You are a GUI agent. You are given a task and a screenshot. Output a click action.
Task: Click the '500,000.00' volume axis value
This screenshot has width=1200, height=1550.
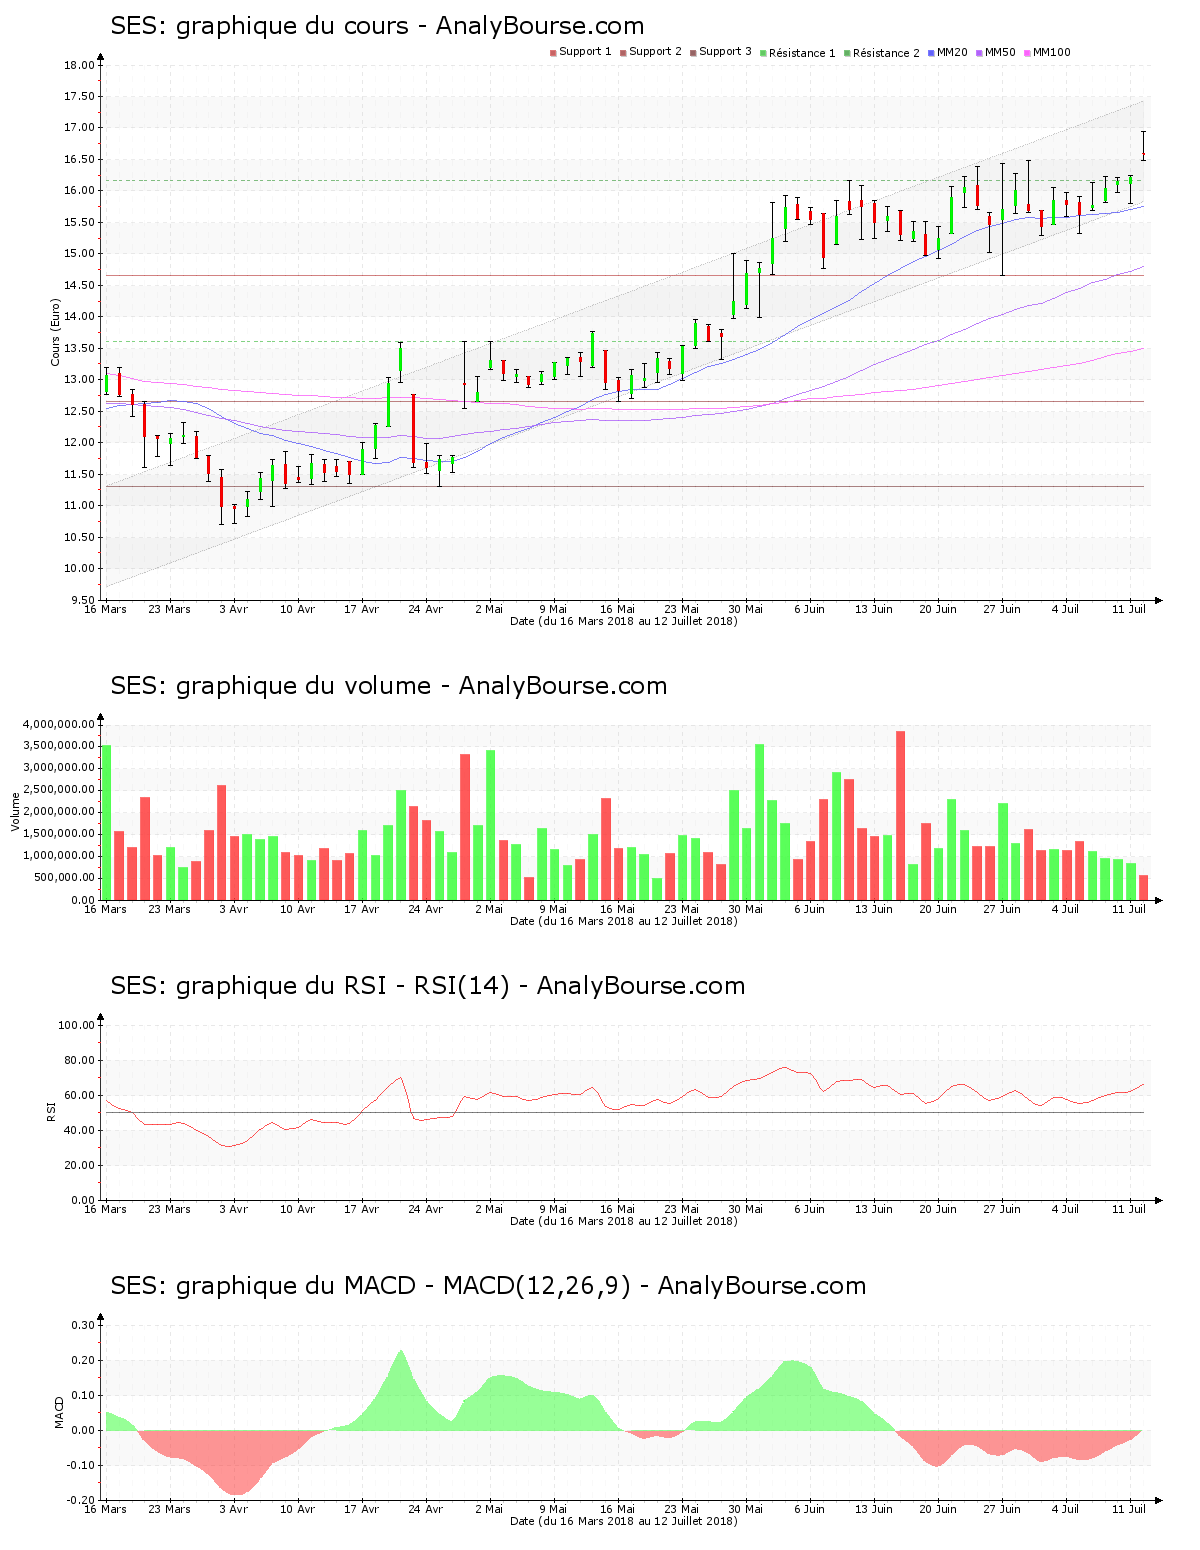(62, 878)
